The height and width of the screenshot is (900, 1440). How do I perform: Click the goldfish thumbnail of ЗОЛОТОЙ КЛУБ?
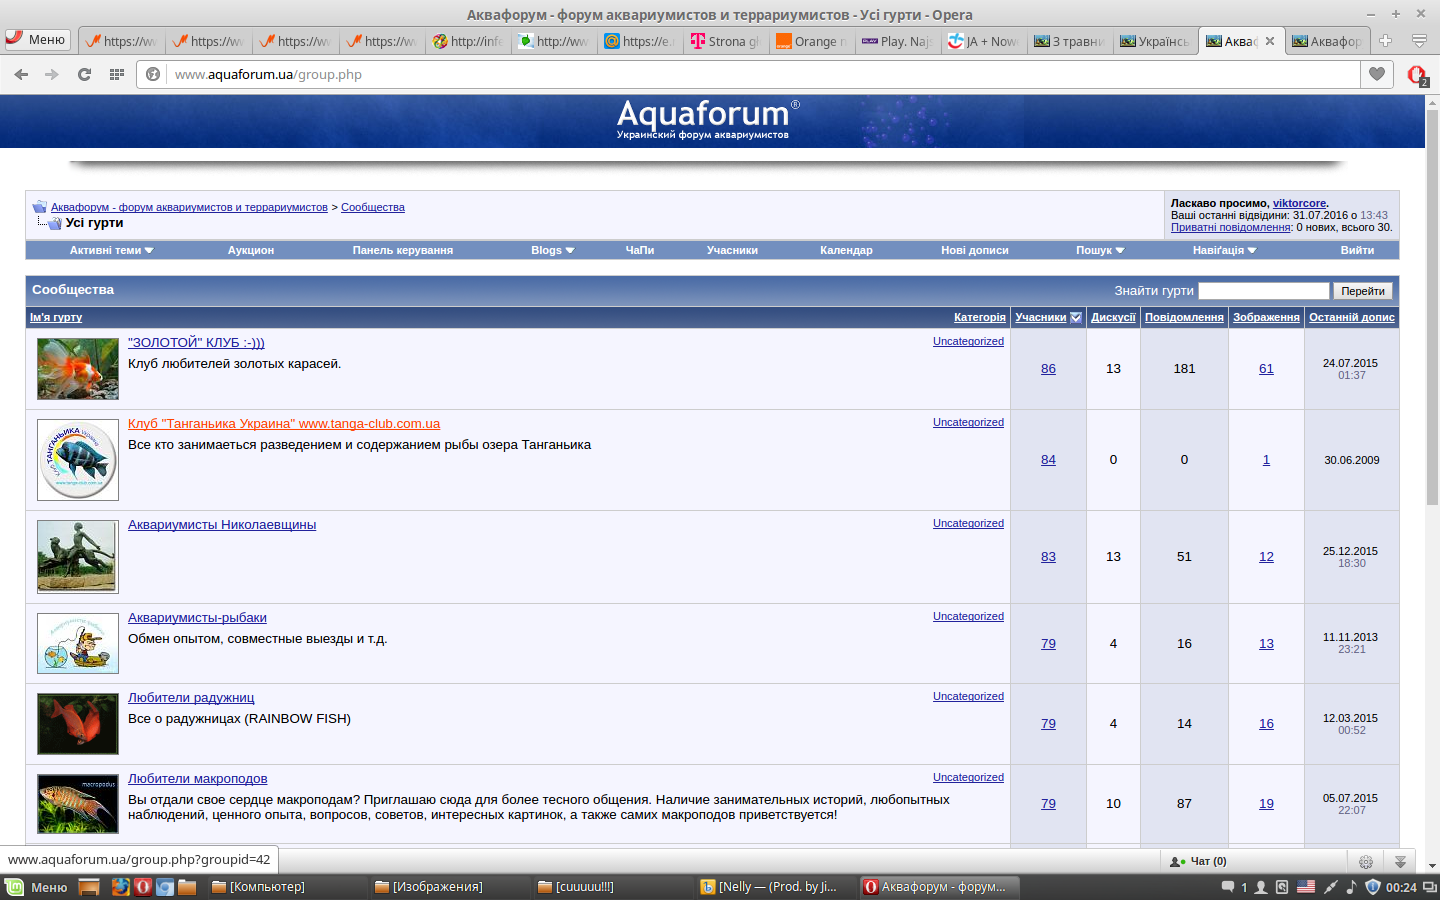[78, 369]
